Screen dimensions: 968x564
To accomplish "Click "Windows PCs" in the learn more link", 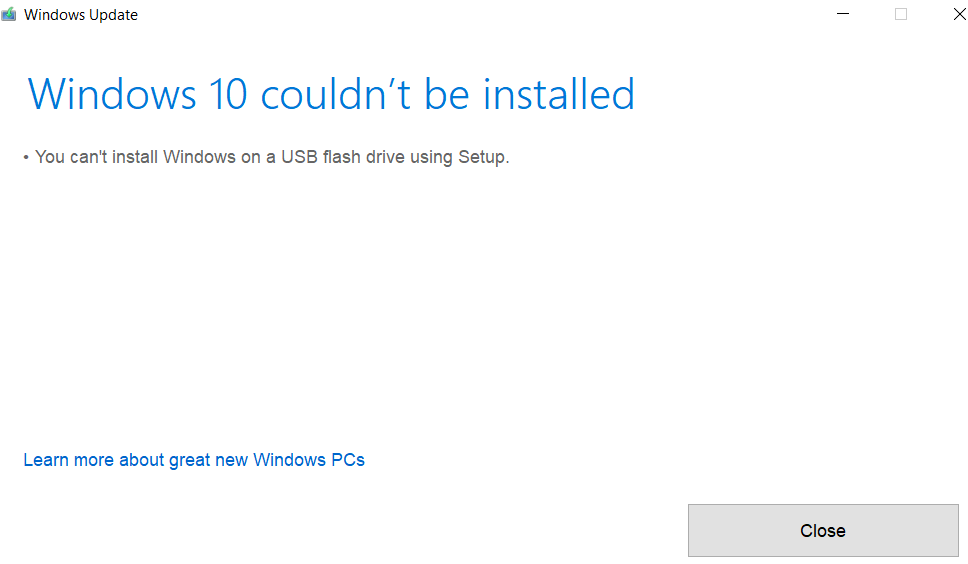I will (x=309, y=460).
